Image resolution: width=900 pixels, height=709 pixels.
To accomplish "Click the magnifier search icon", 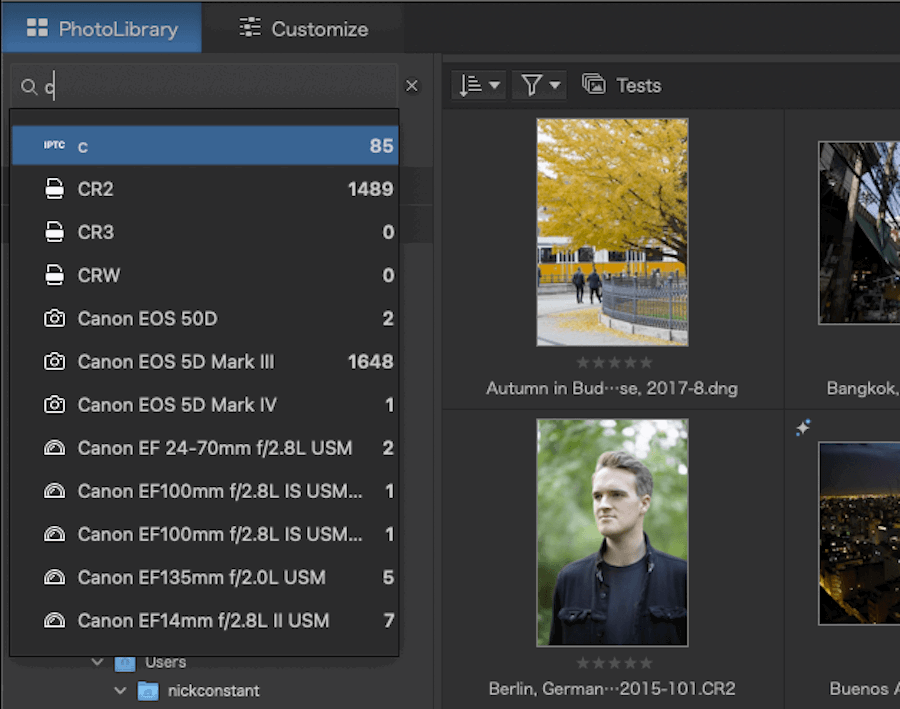I will pyautogui.click(x=28, y=87).
